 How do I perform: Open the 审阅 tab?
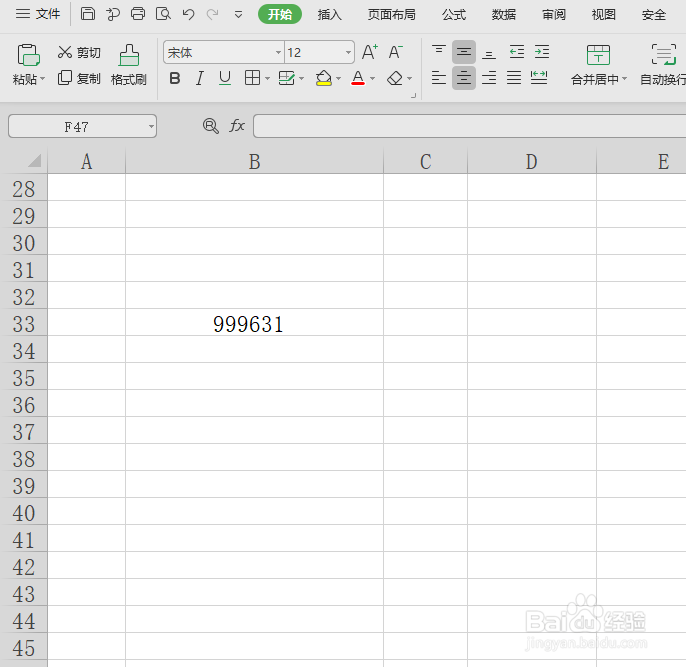click(553, 14)
